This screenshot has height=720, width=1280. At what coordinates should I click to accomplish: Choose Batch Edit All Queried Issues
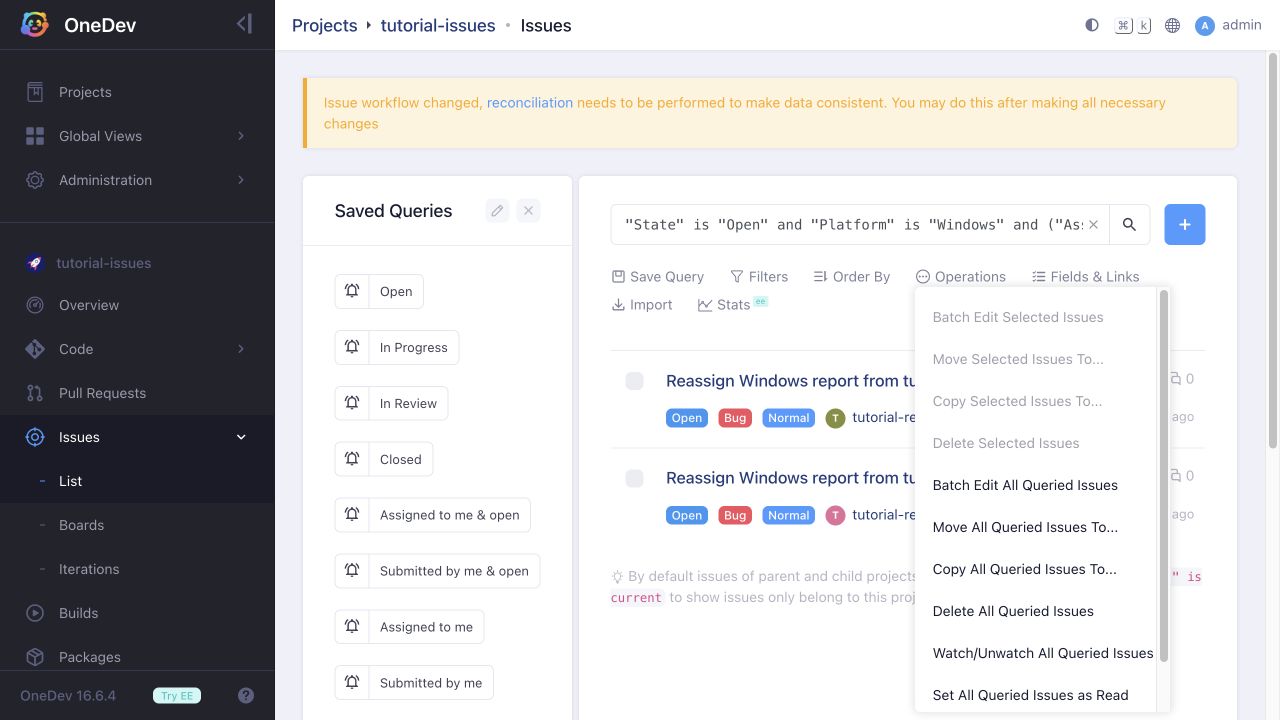click(x=1036, y=485)
